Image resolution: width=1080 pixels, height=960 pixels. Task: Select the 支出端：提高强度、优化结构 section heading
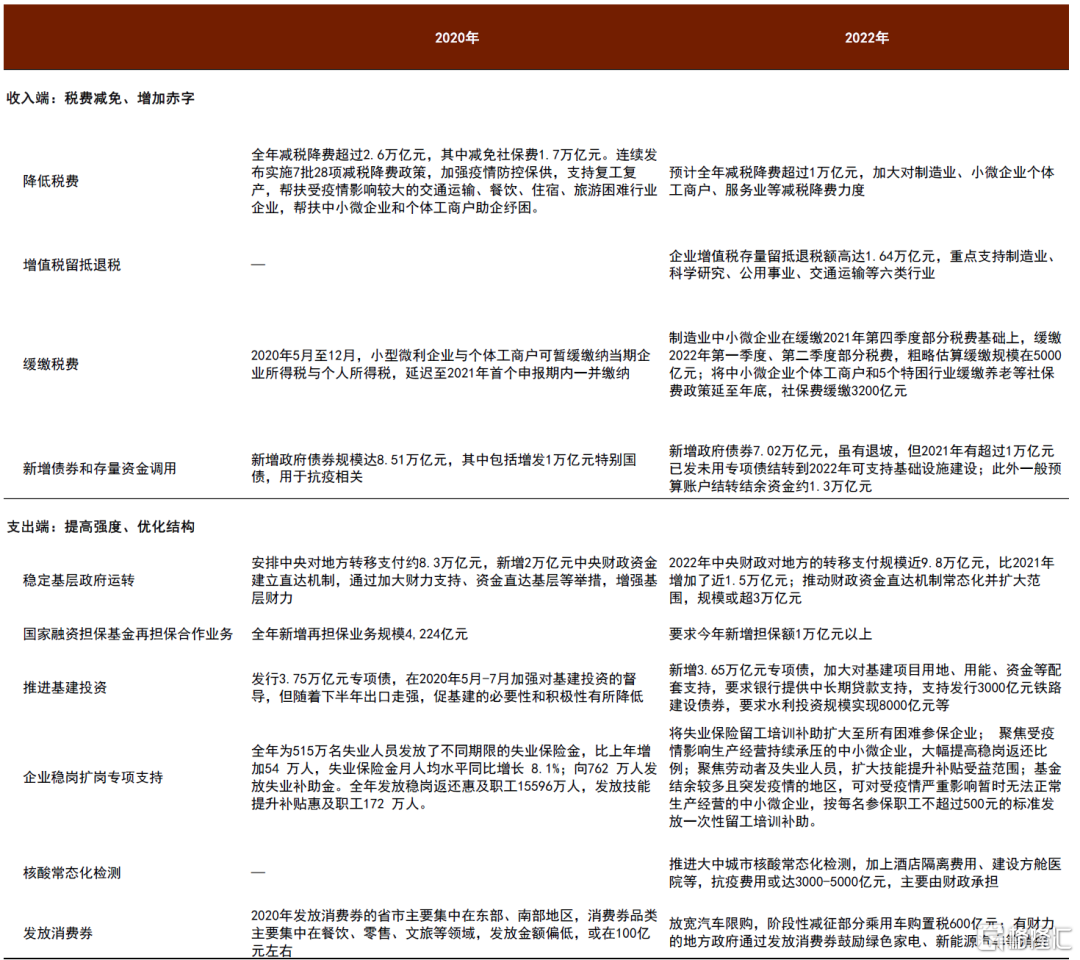(x=101, y=526)
